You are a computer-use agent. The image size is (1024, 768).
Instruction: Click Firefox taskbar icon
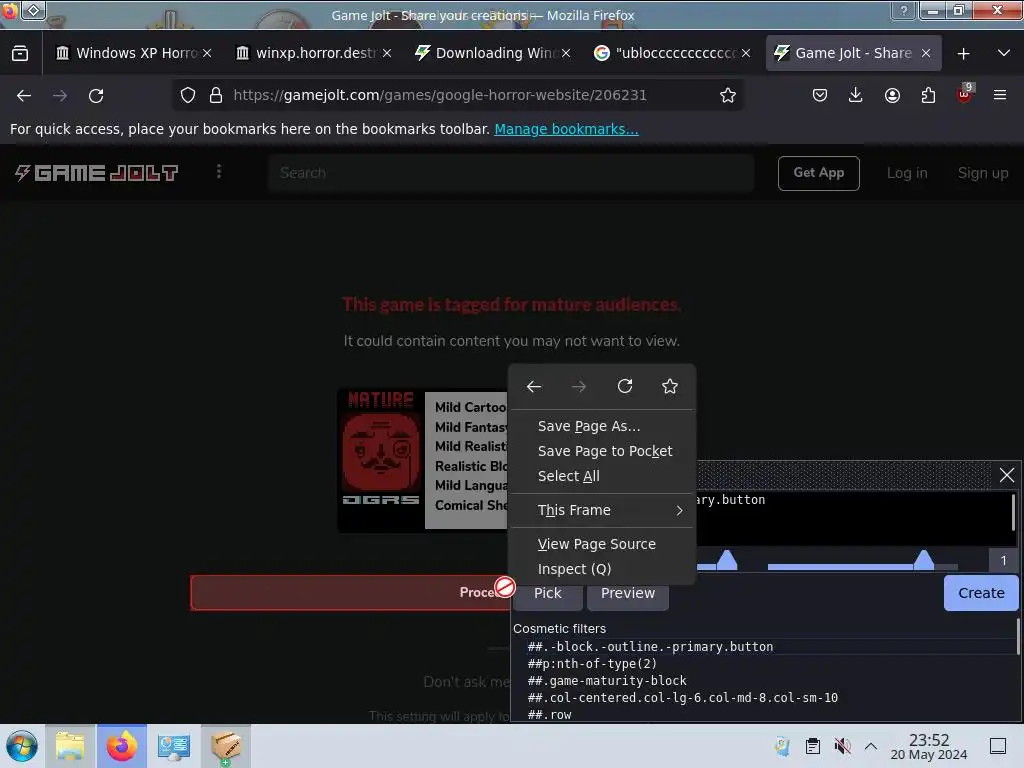121,746
